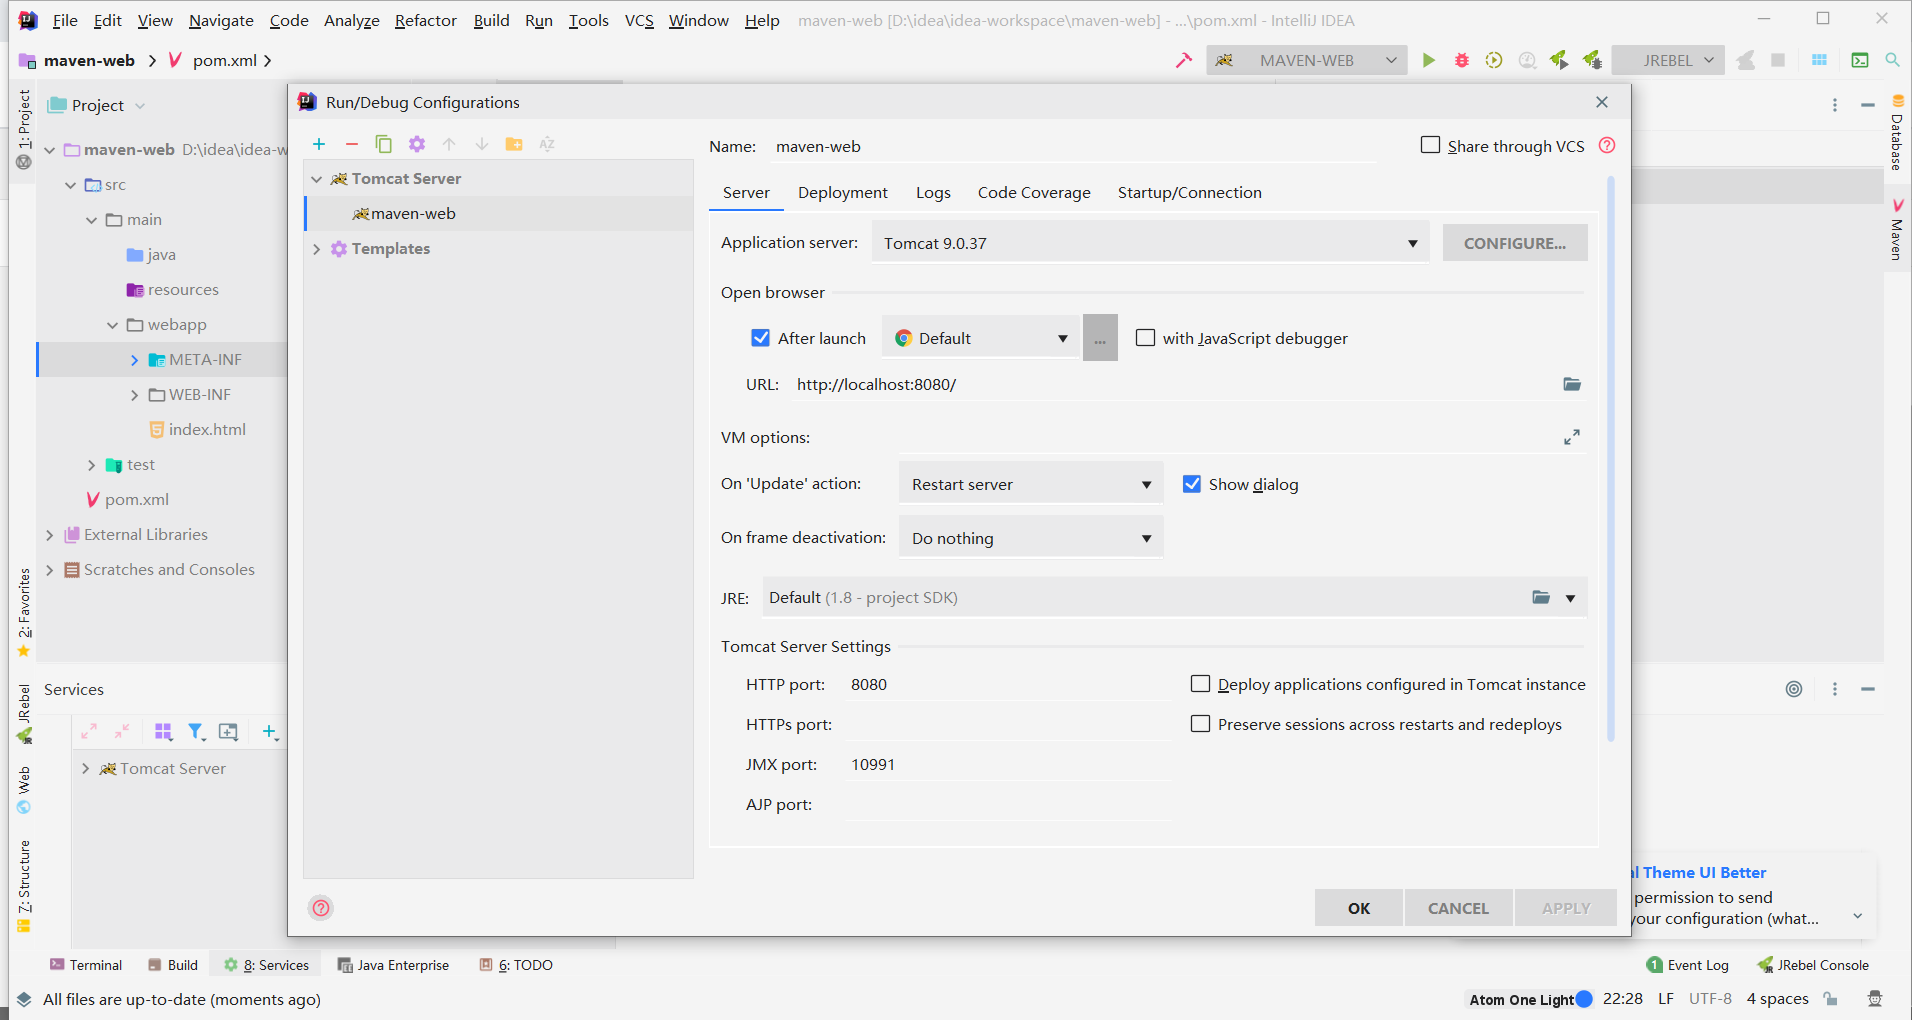Add new configuration with plus icon
1912x1020 pixels.
tap(319, 144)
